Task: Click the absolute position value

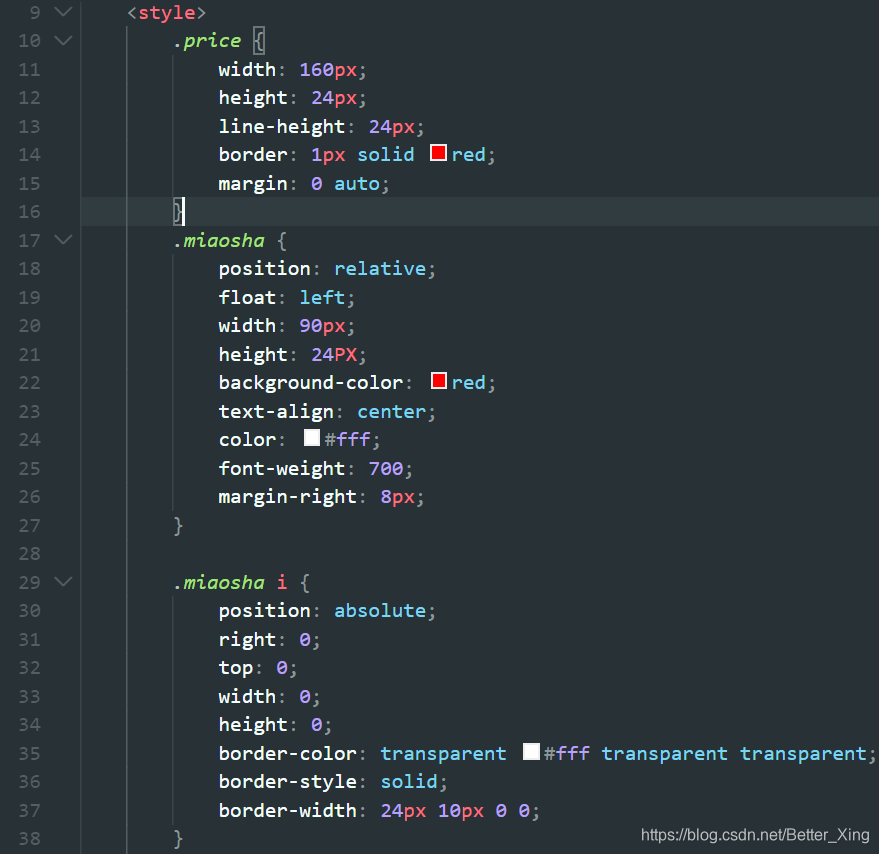Action: 380,611
